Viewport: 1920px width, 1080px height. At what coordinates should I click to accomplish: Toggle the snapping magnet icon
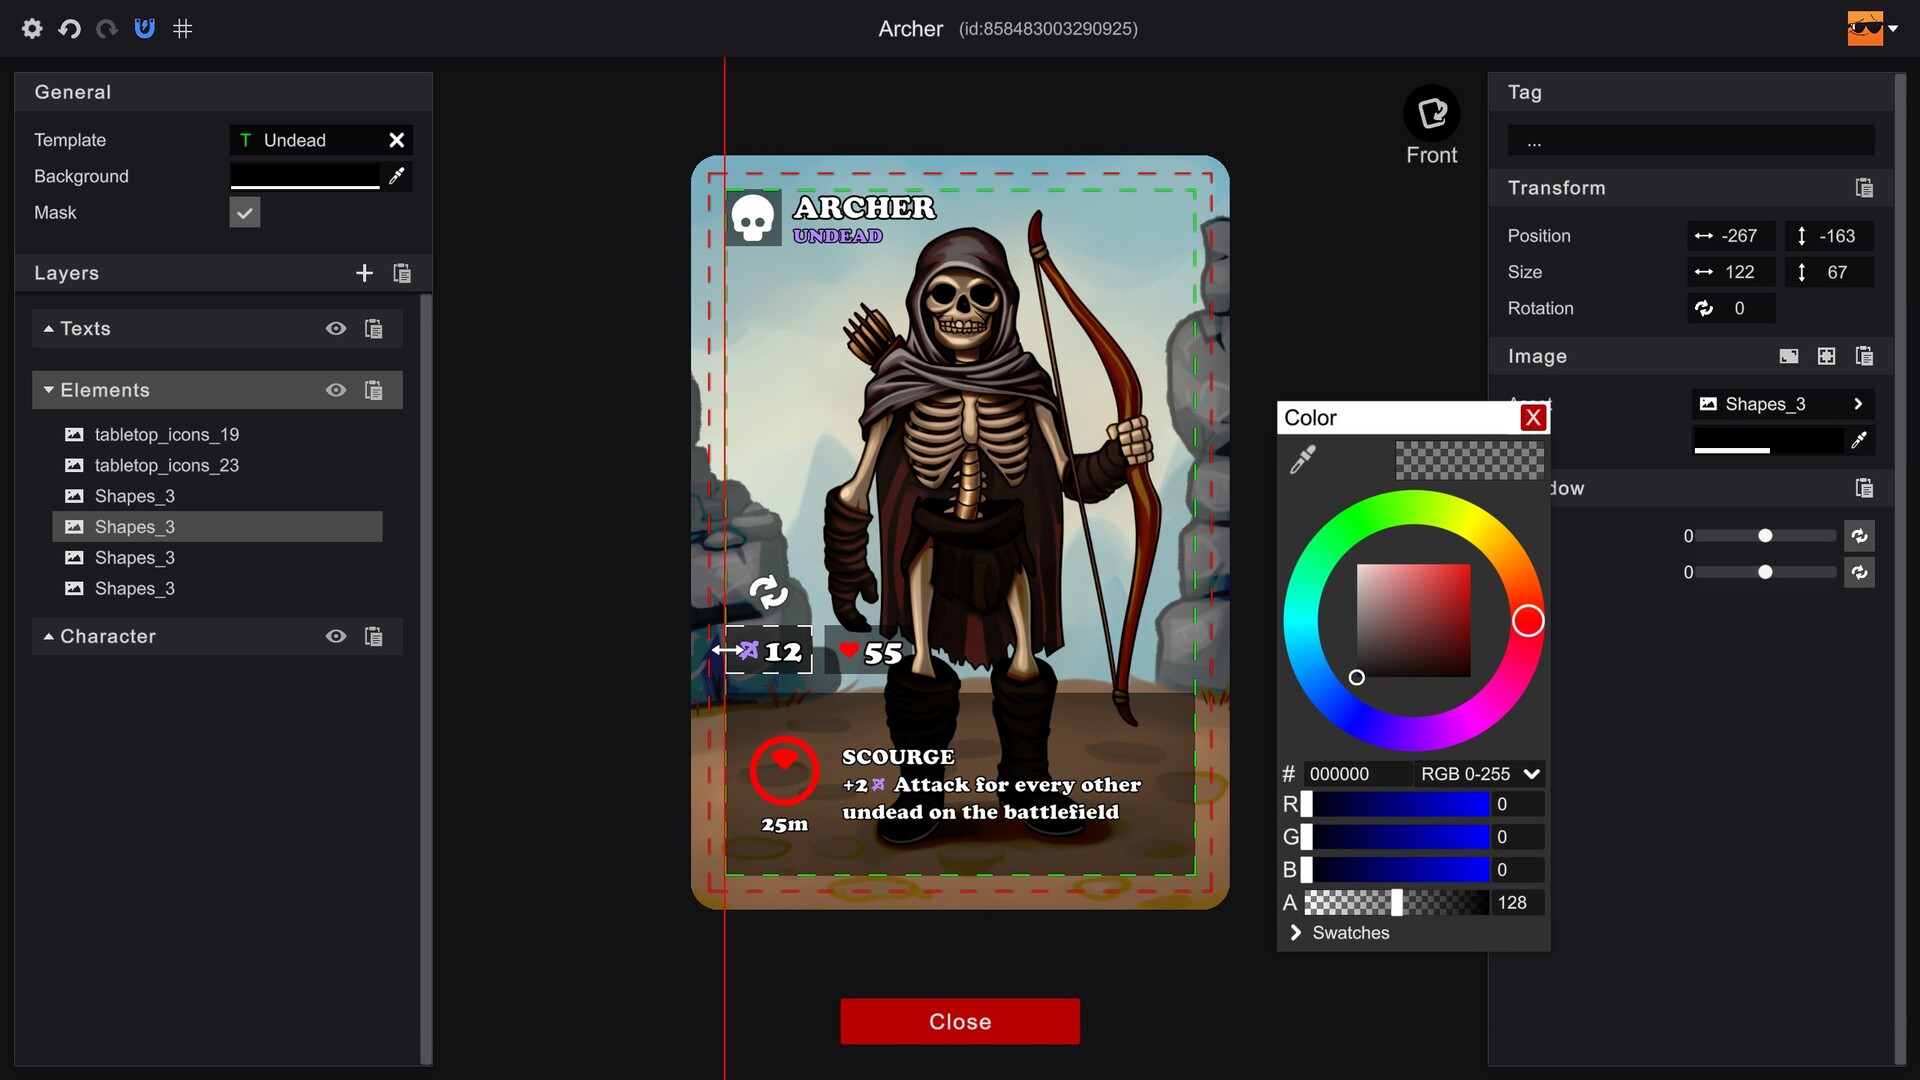click(144, 28)
